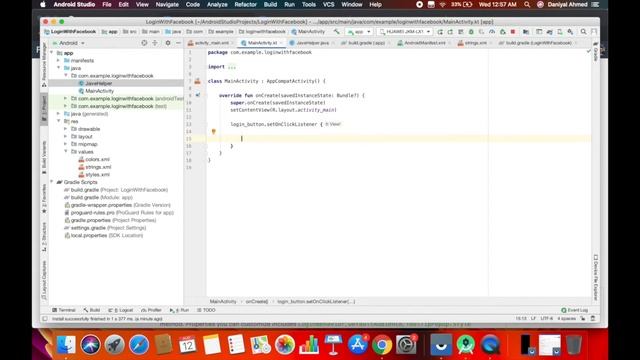Collapse the values folder
Image resolution: width=640 pixels, height=360 pixels.
pos(66,151)
